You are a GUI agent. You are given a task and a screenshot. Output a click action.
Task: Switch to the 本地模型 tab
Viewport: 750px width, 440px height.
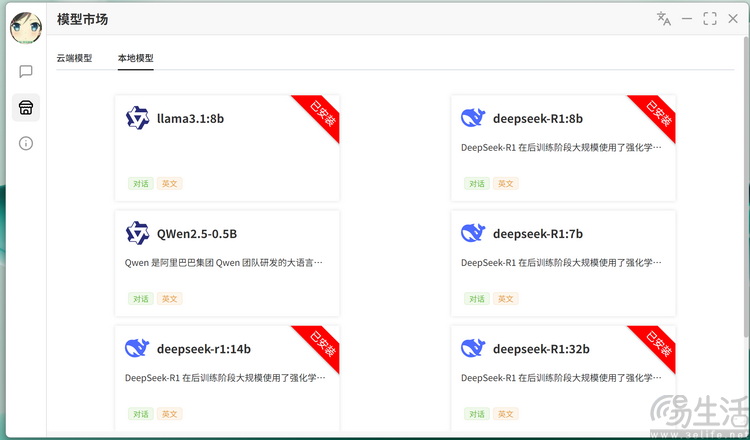click(x=136, y=58)
